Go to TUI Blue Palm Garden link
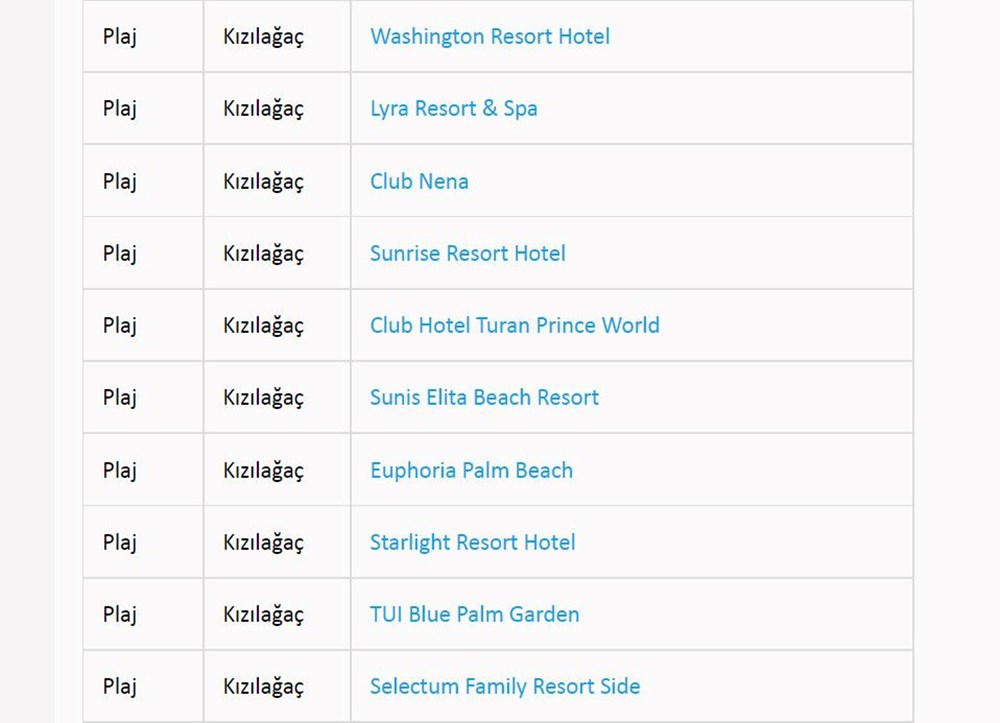Screen dimensions: 1000x723 point(474,615)
